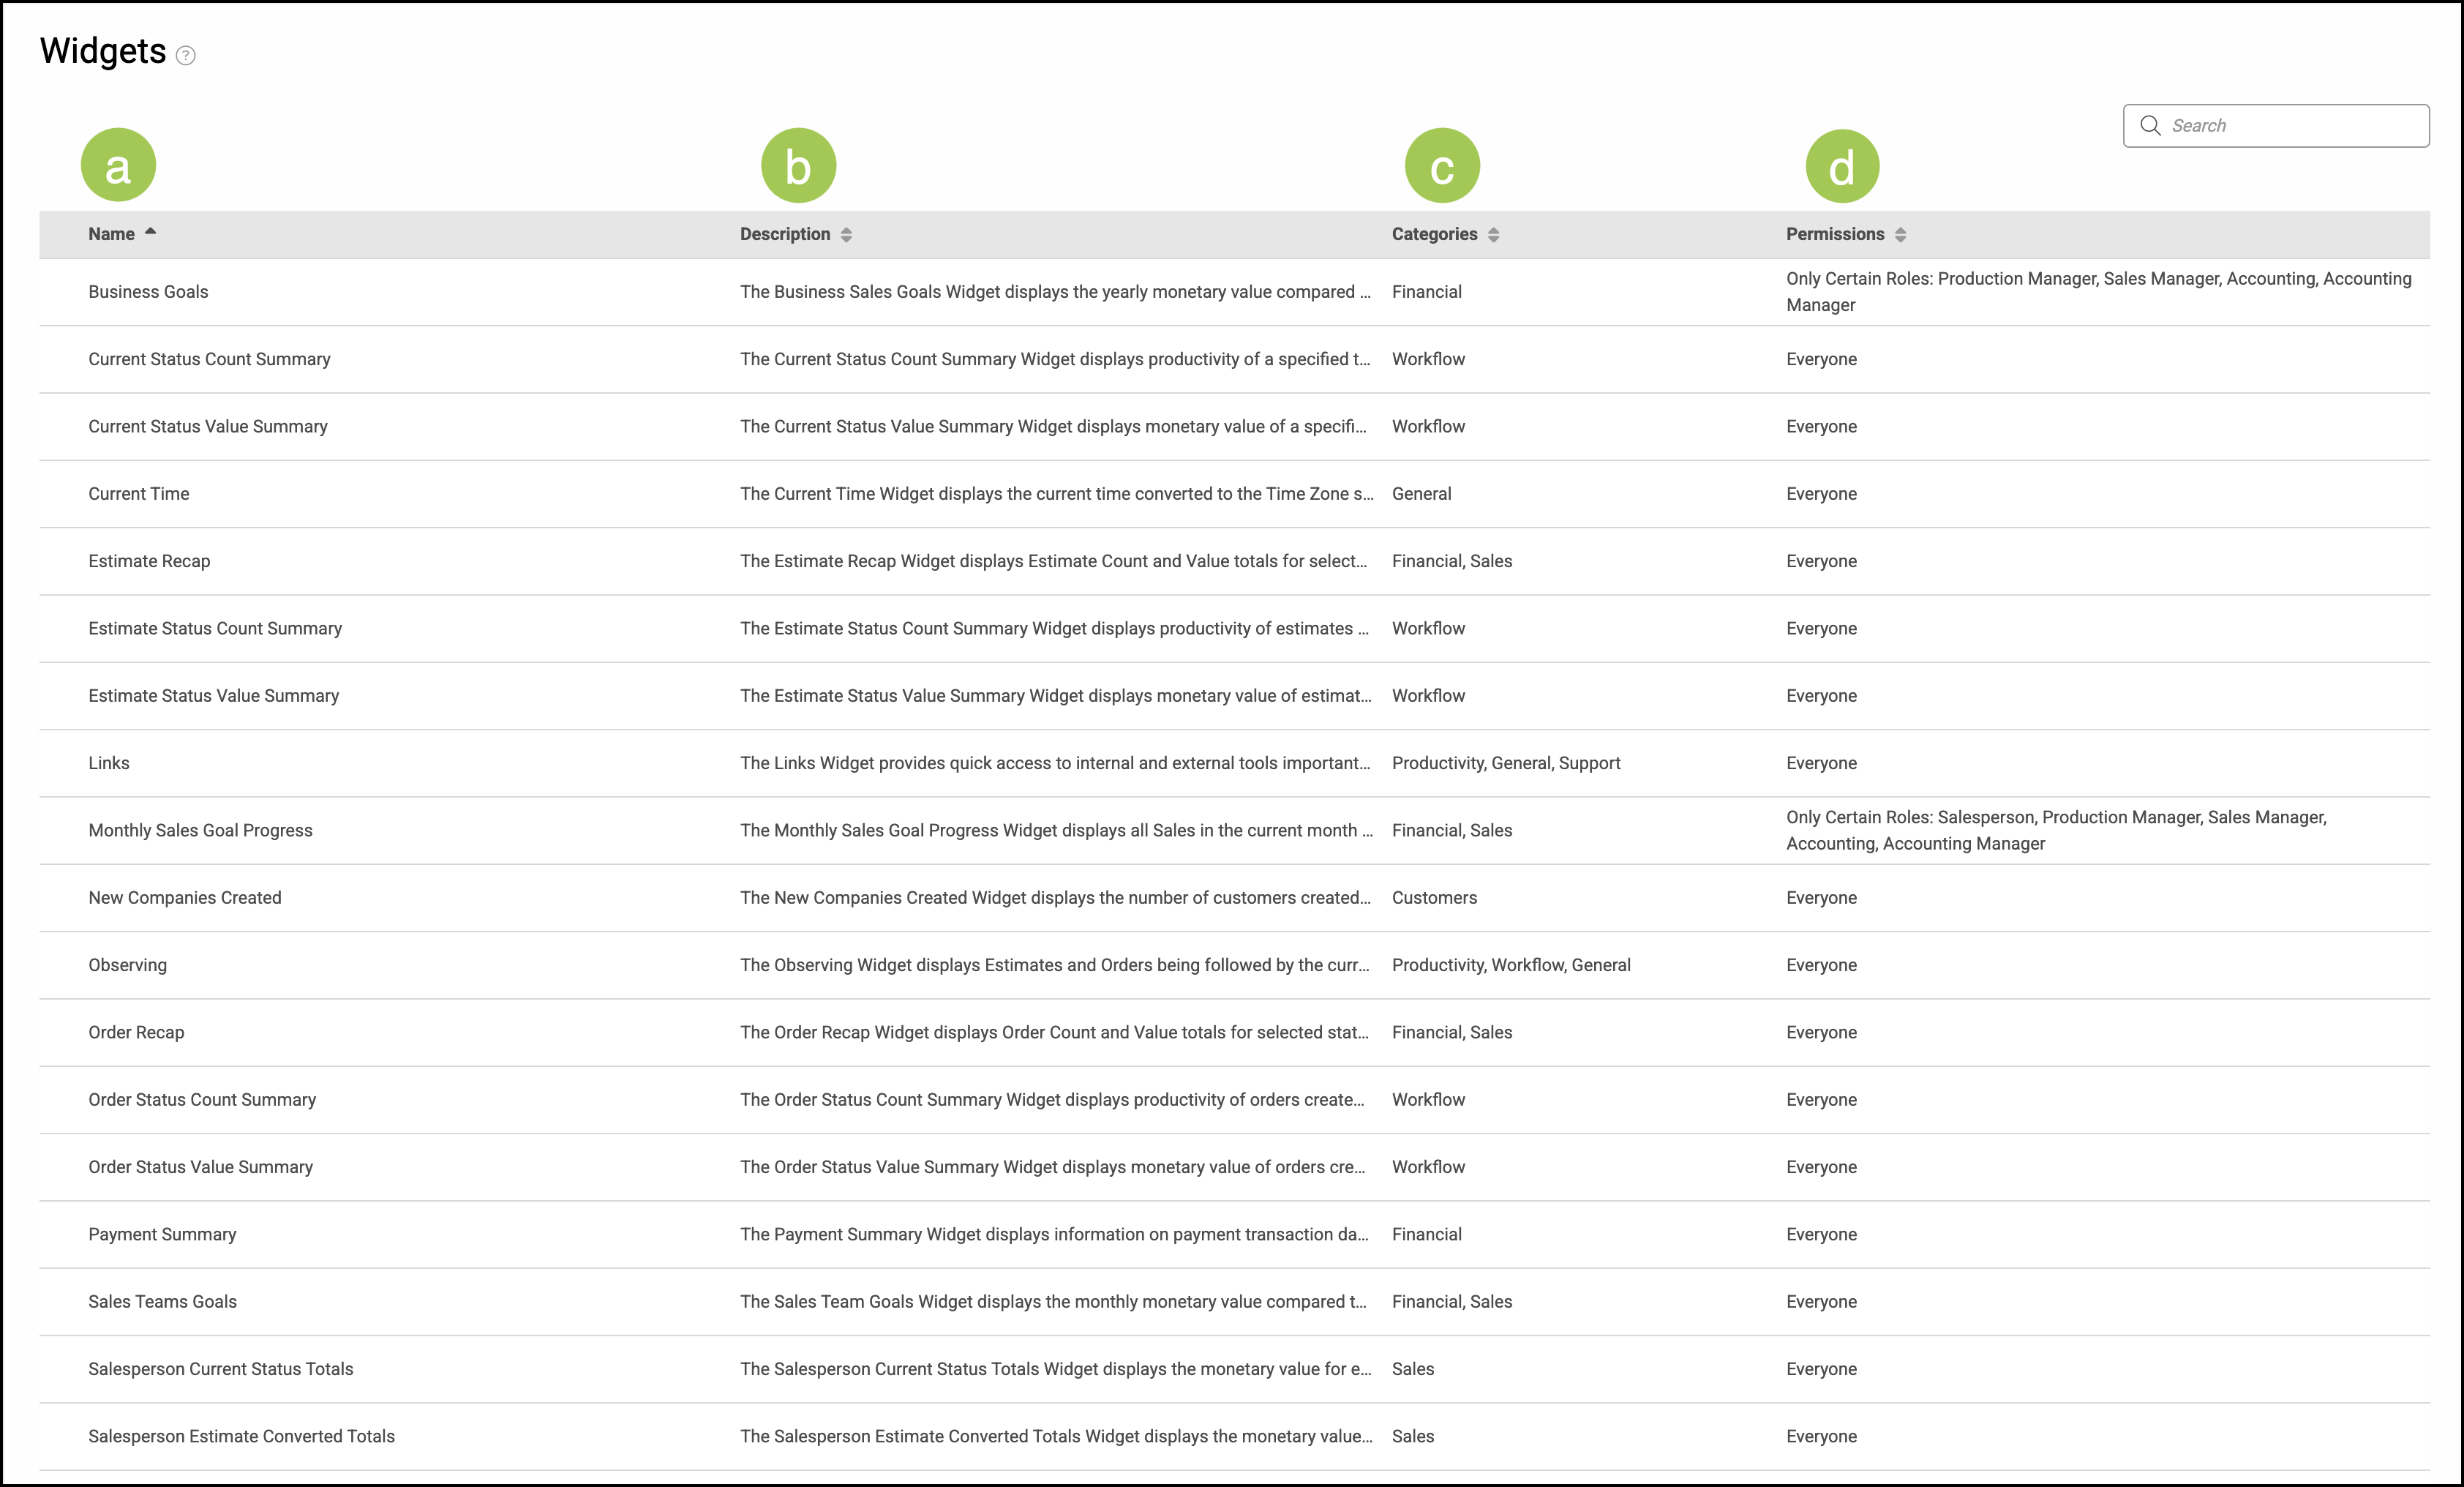Open the Current Time widget row
Viewport: 2464px width, 1487px height.
click(x=139, y=494)
